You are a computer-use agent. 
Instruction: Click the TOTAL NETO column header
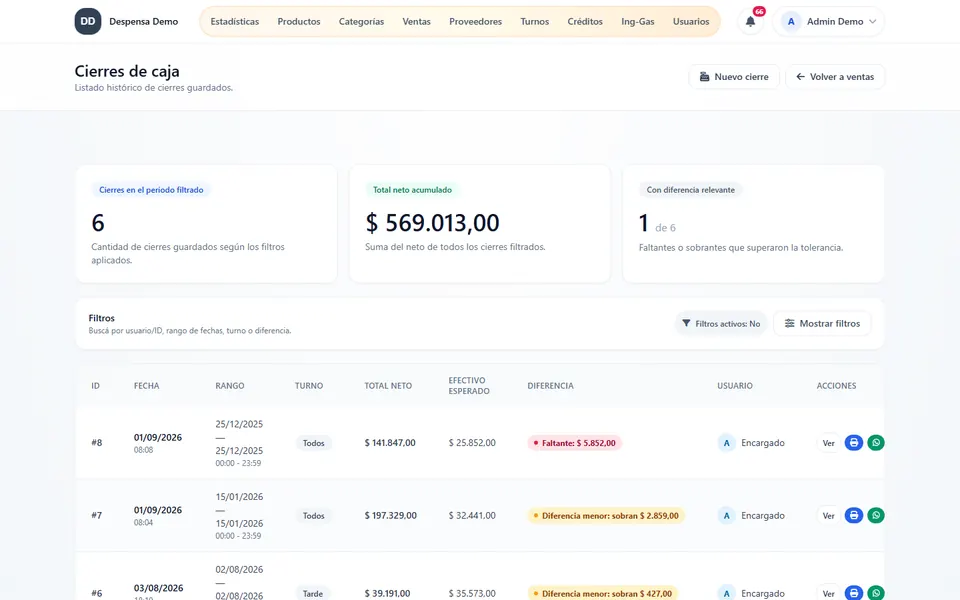tap(388, 386)
